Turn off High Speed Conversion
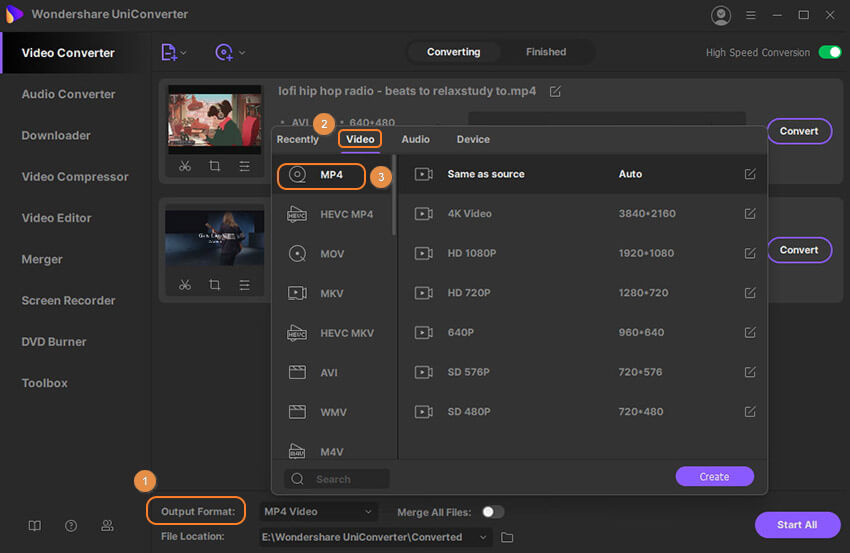850x553 pixels. pos(829,52)
